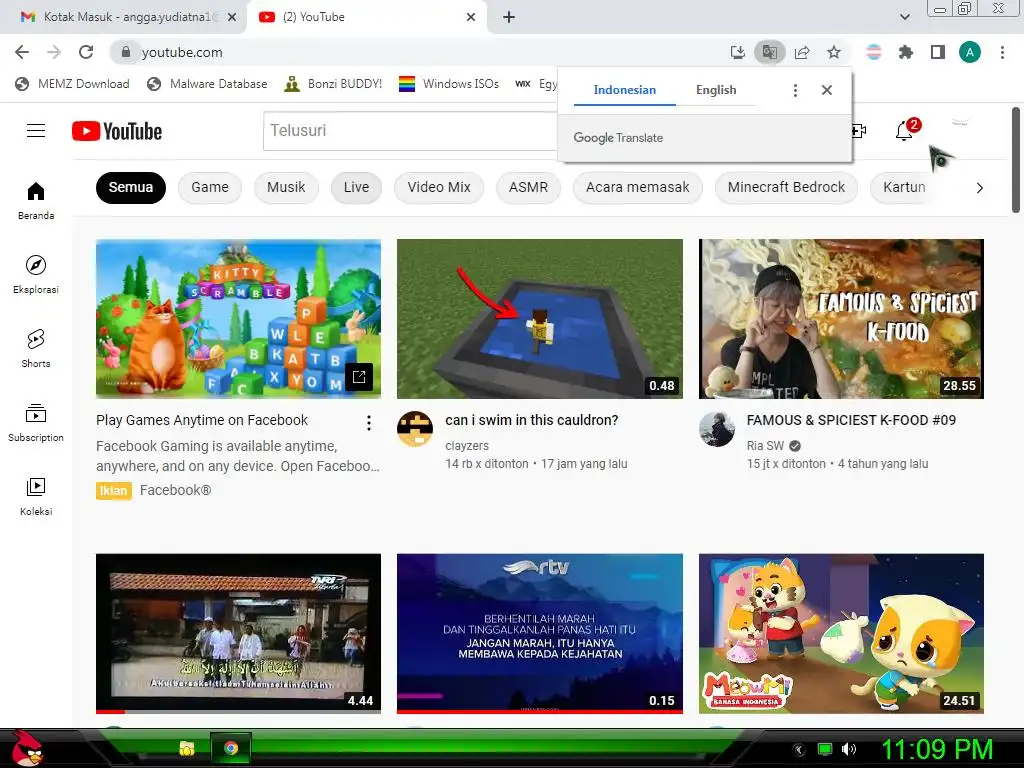The width and height of the screenshot is (1024, 768).
Task: Close the Google Translate popup
Action: coord(827,90)
